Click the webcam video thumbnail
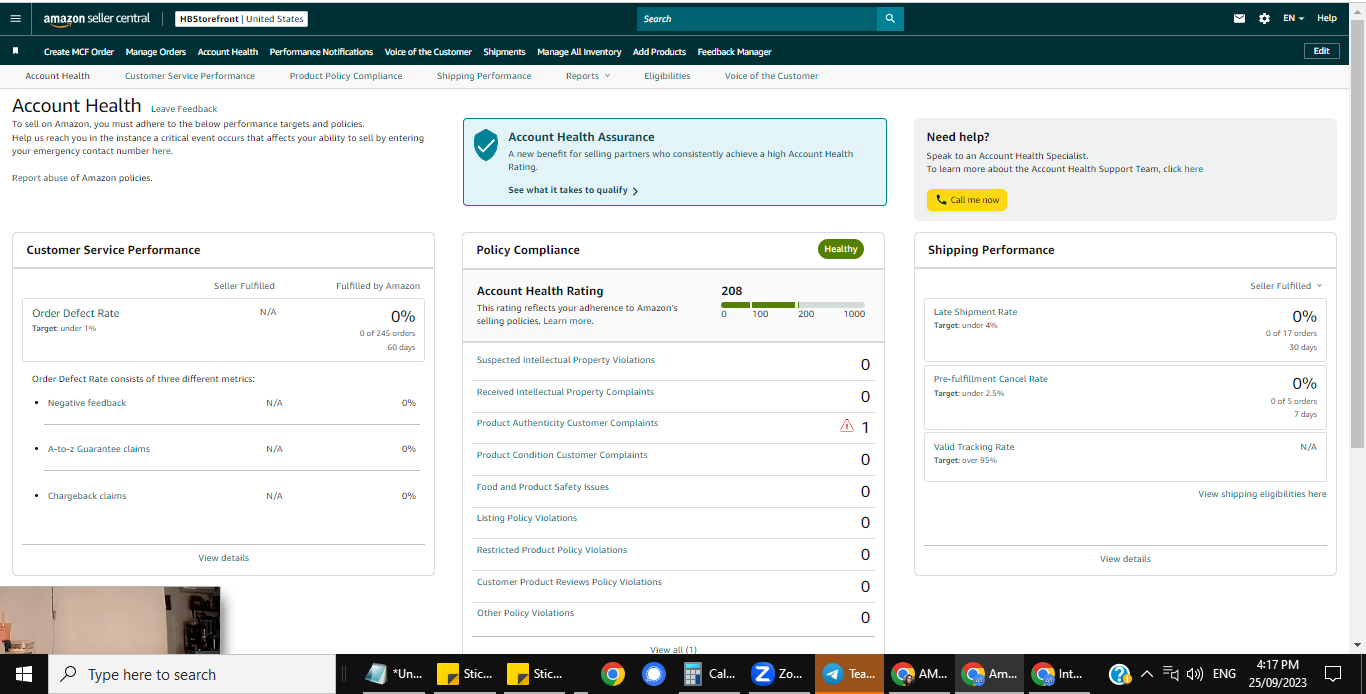This screenshot has height=694, width=1366. (110, 620)
